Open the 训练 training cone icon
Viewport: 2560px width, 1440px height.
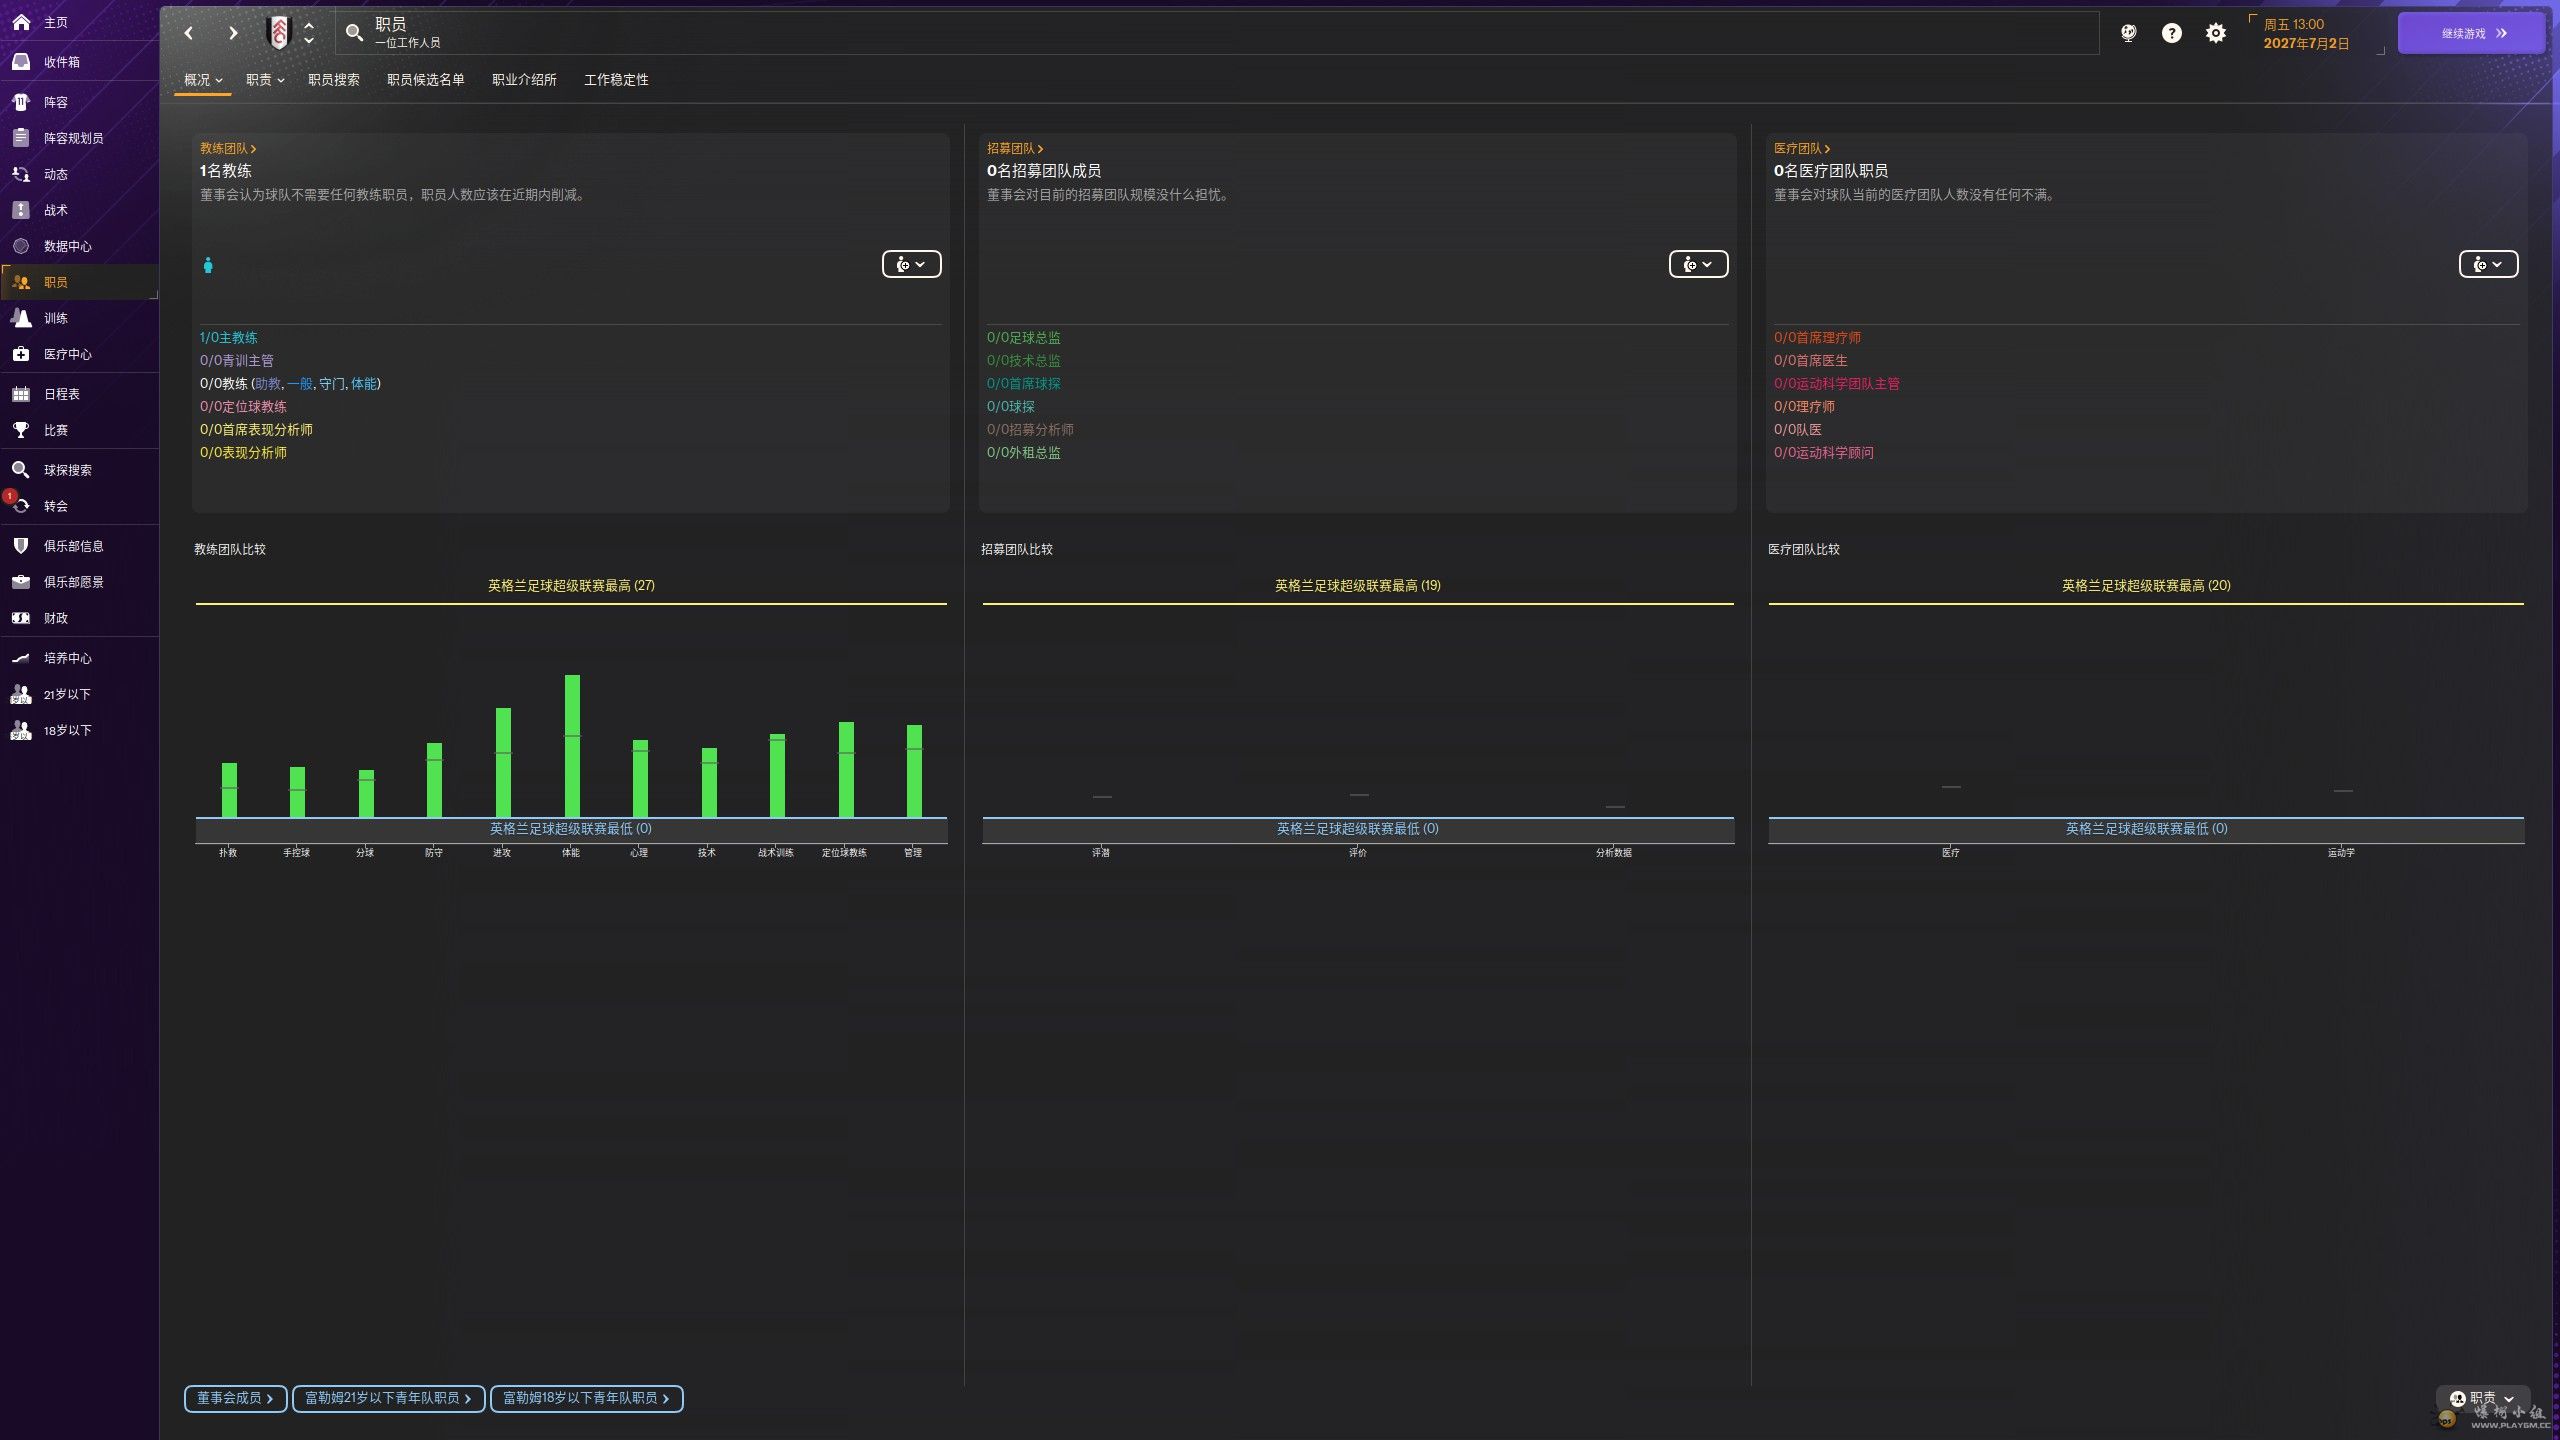[21, 318]
